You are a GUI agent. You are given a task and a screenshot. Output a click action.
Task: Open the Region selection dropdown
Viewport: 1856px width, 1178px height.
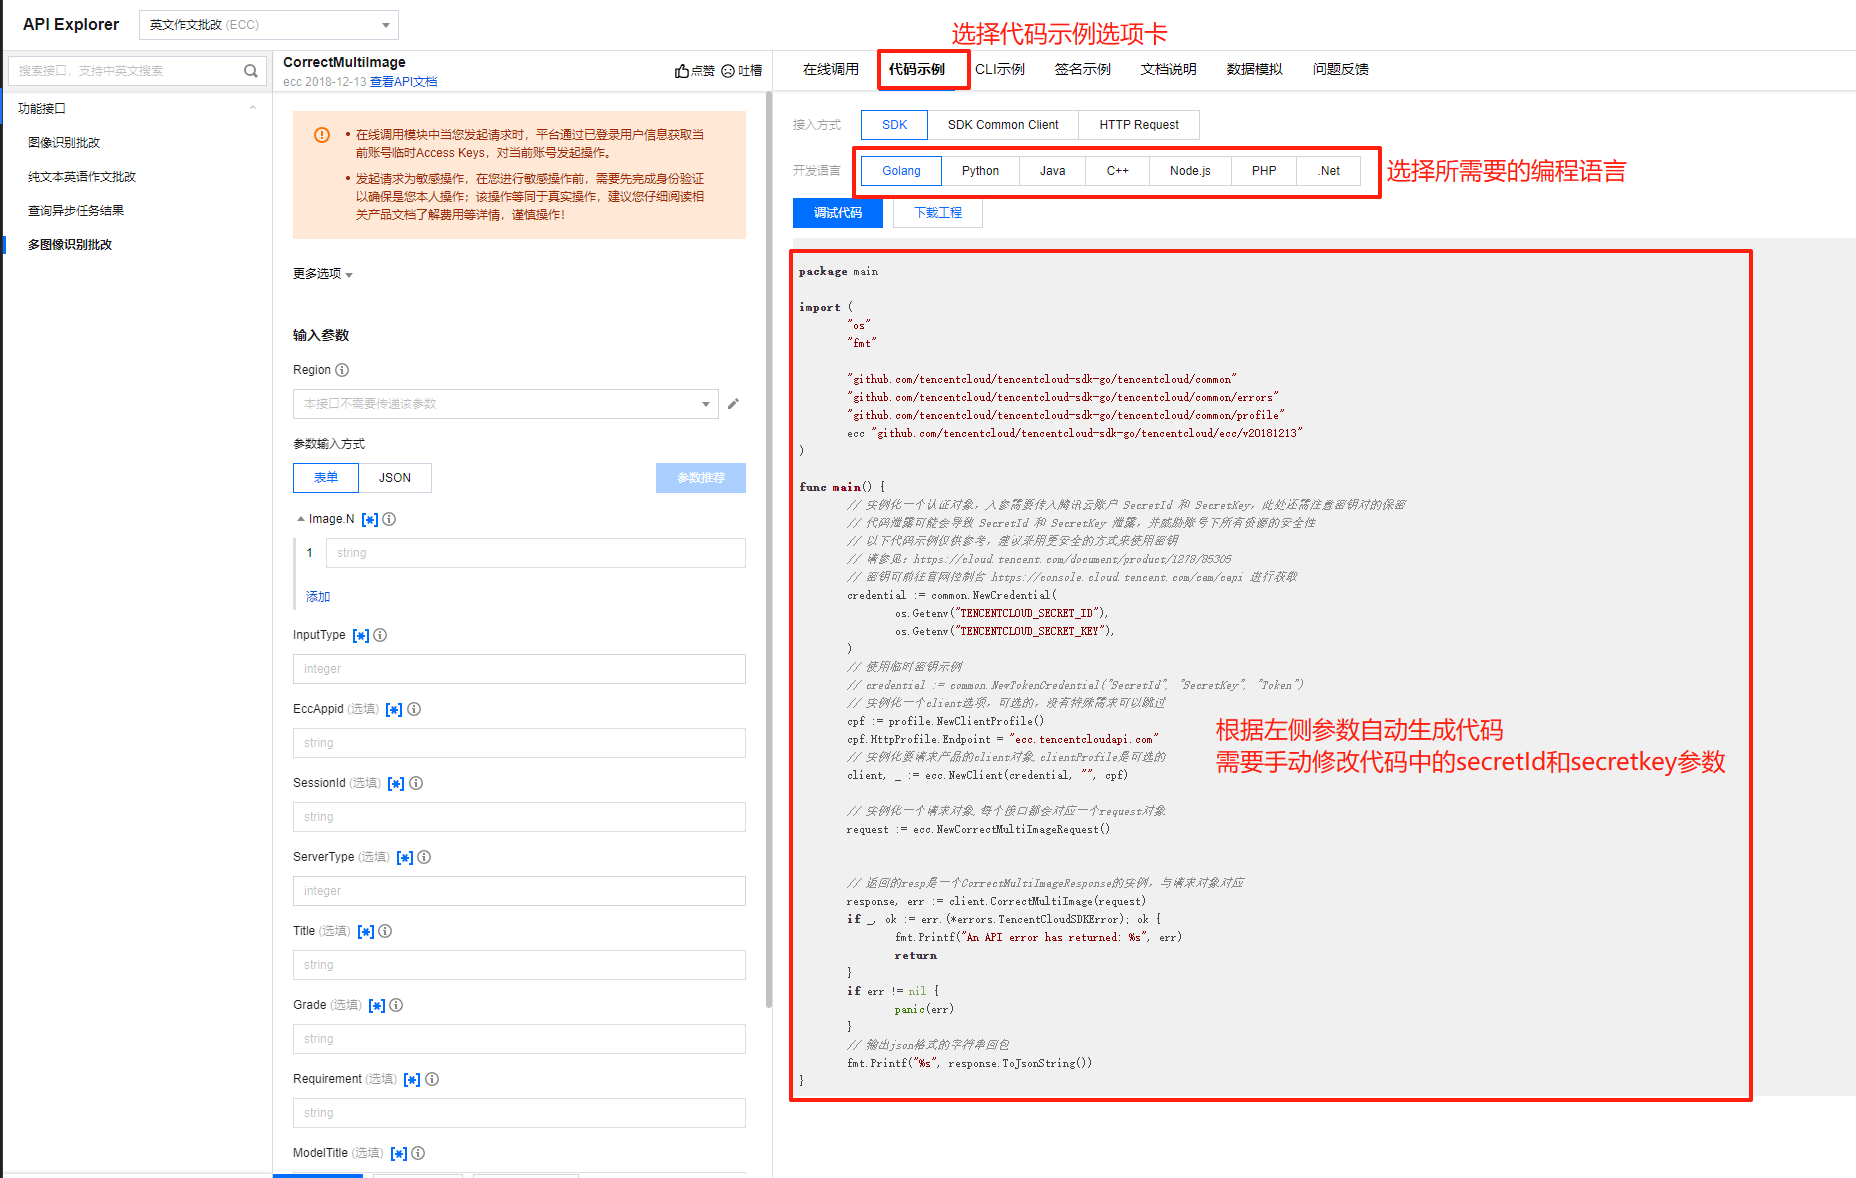tap(506, 404)
